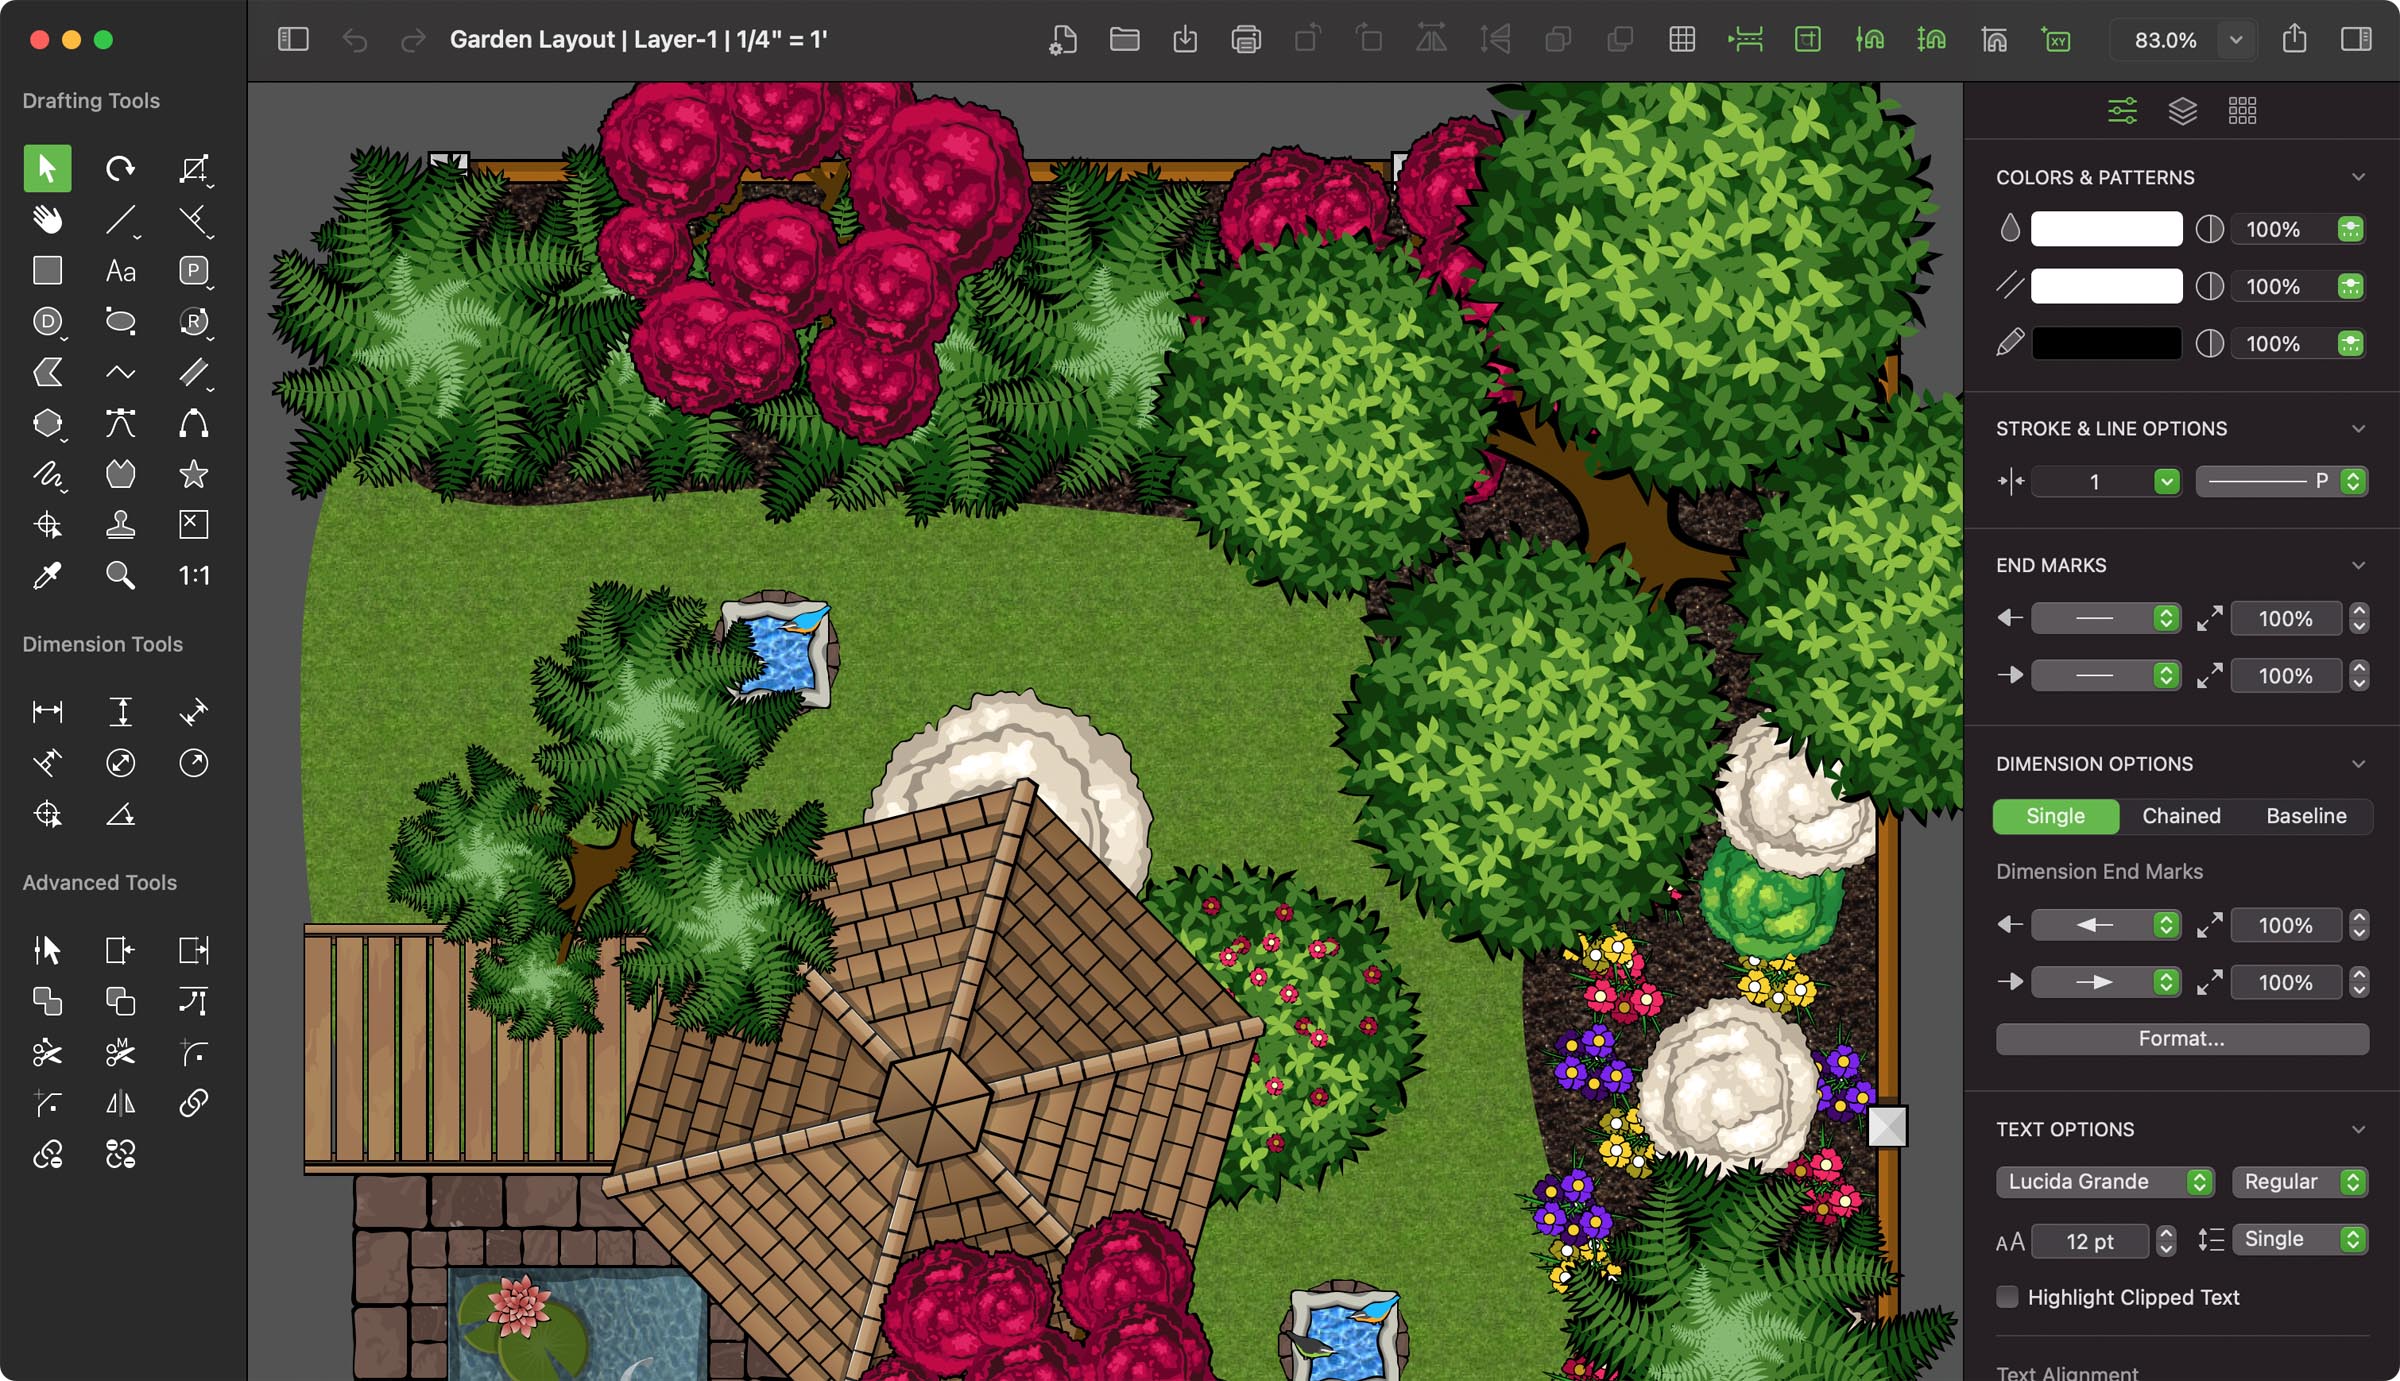The height and width of the screenshot is (1381, 2400).
Task: Select the Line drawing tool
Action: tap(120, 219)
